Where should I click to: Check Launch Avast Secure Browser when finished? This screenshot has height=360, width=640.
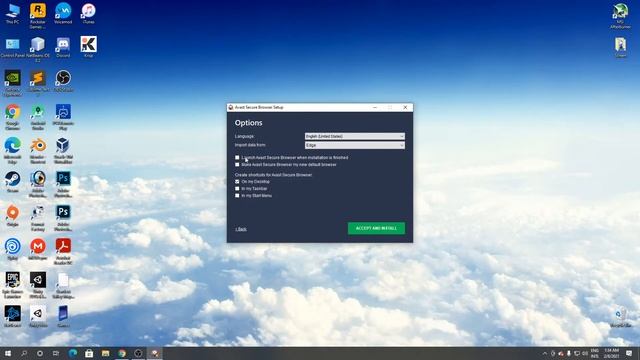tap(237, 158)
